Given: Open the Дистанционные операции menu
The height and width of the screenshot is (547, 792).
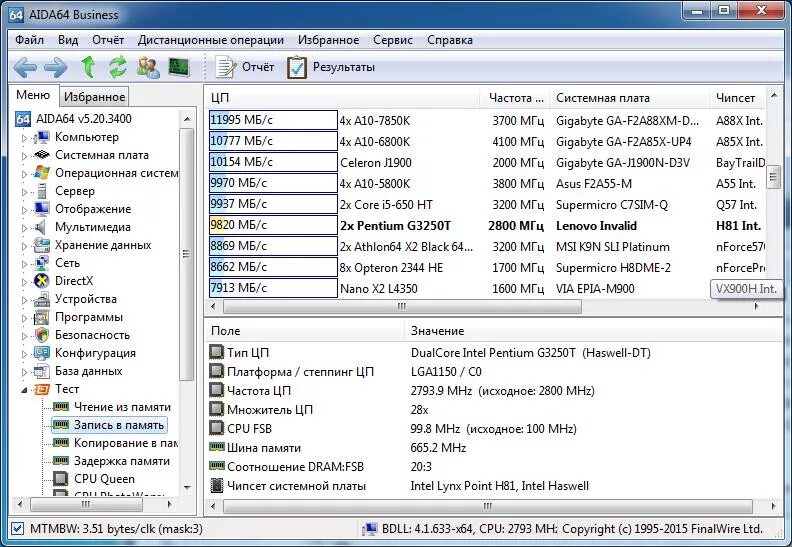Looking at the screenshot, I should tap(211, 40).
